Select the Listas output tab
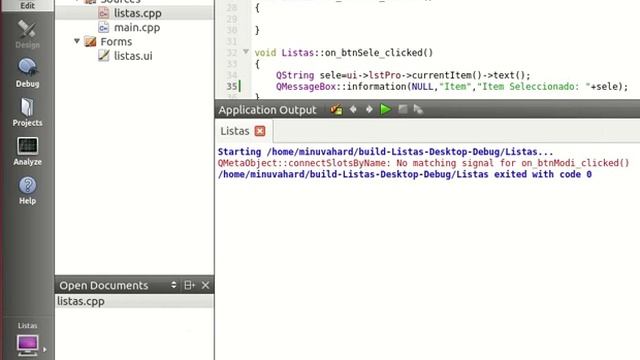This screenshot has height=360, width=640. tap(235, 131)
